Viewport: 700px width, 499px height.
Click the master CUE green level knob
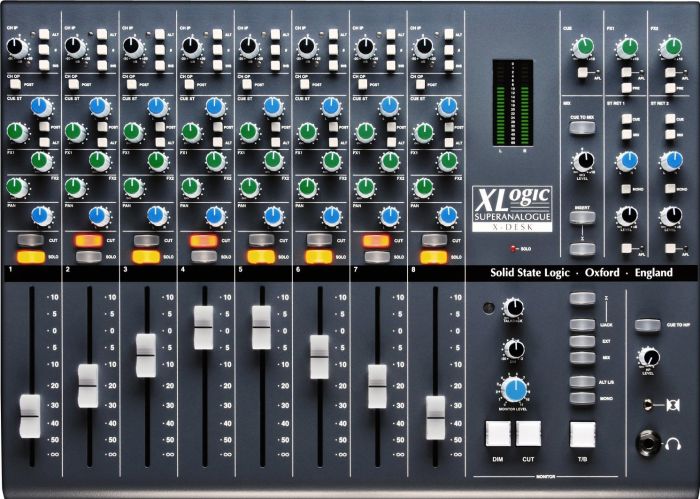[x=583, y=47]
